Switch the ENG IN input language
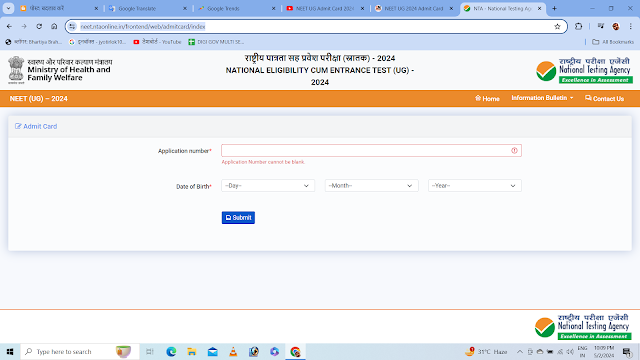The height and width of the screenshot is (360, 640). tap(582, 351)
